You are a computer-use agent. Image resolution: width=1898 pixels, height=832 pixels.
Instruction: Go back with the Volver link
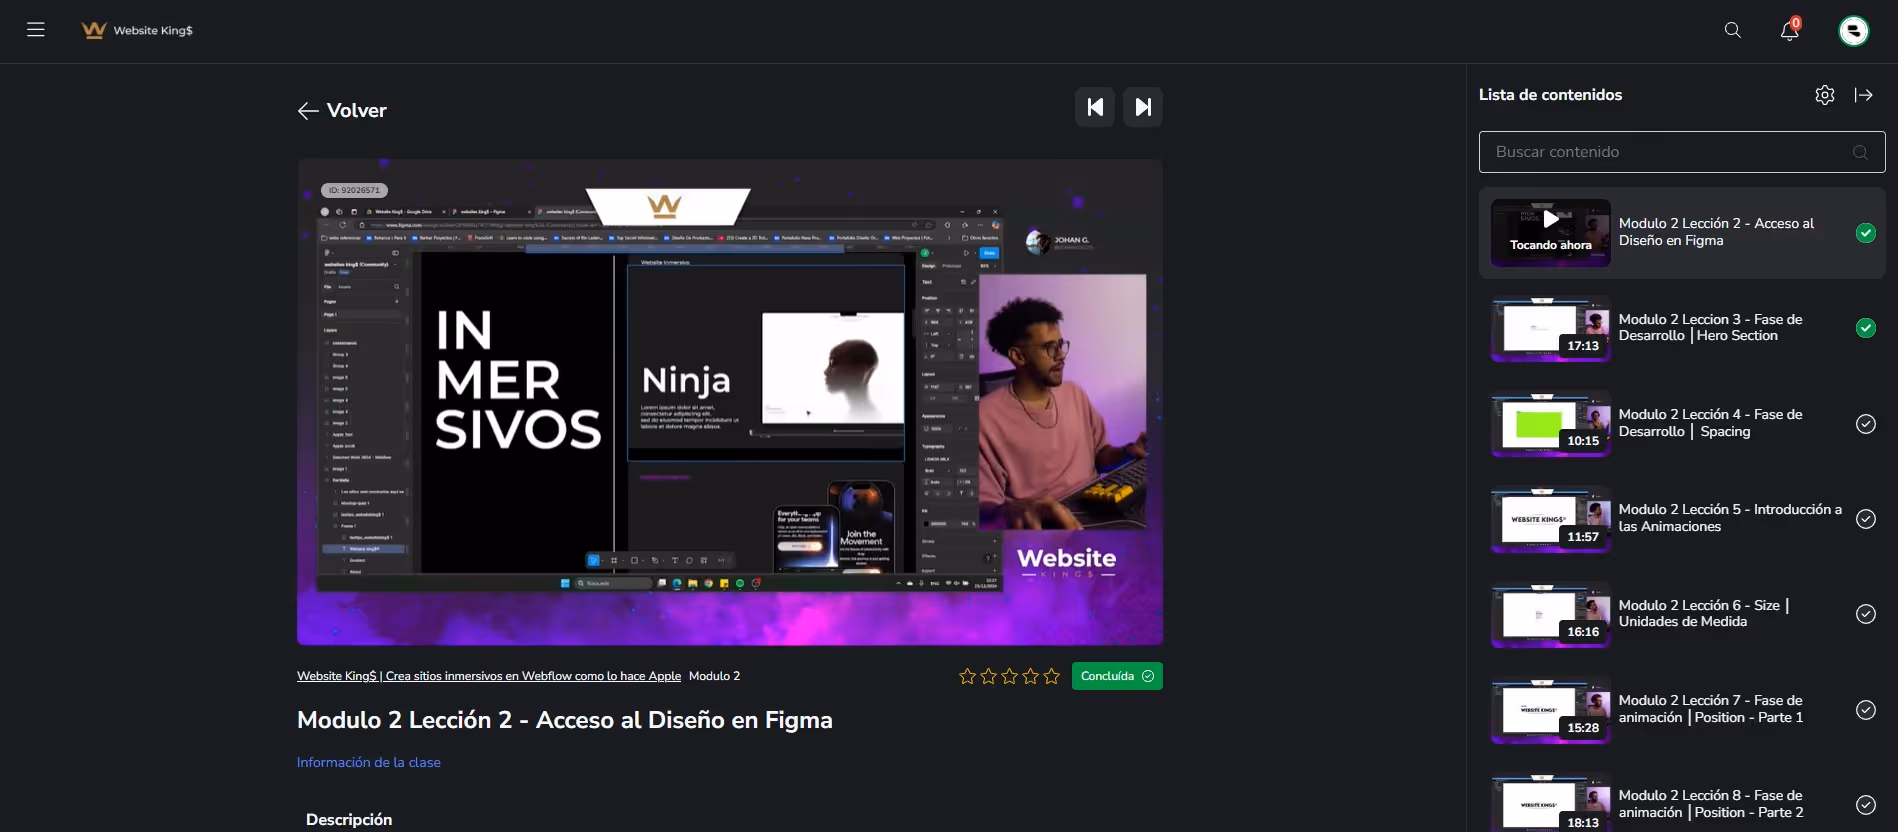[342, 110]
